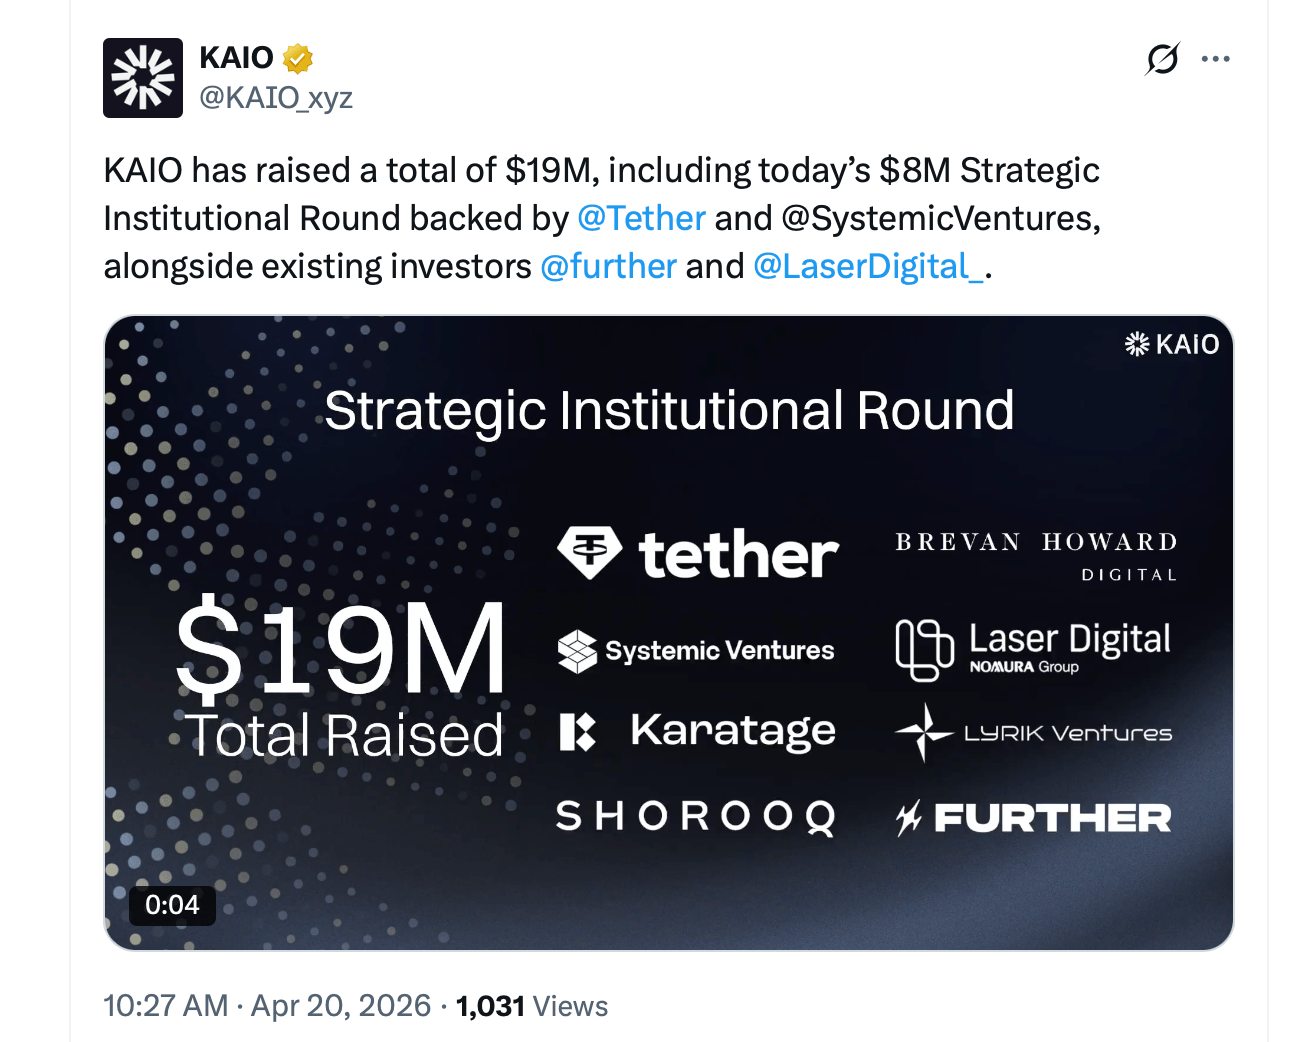The width and height of the screenshot is (1314, 1042).
Task: Click the @KAIO_xyz username handle
Action: [x=276, y=97]
